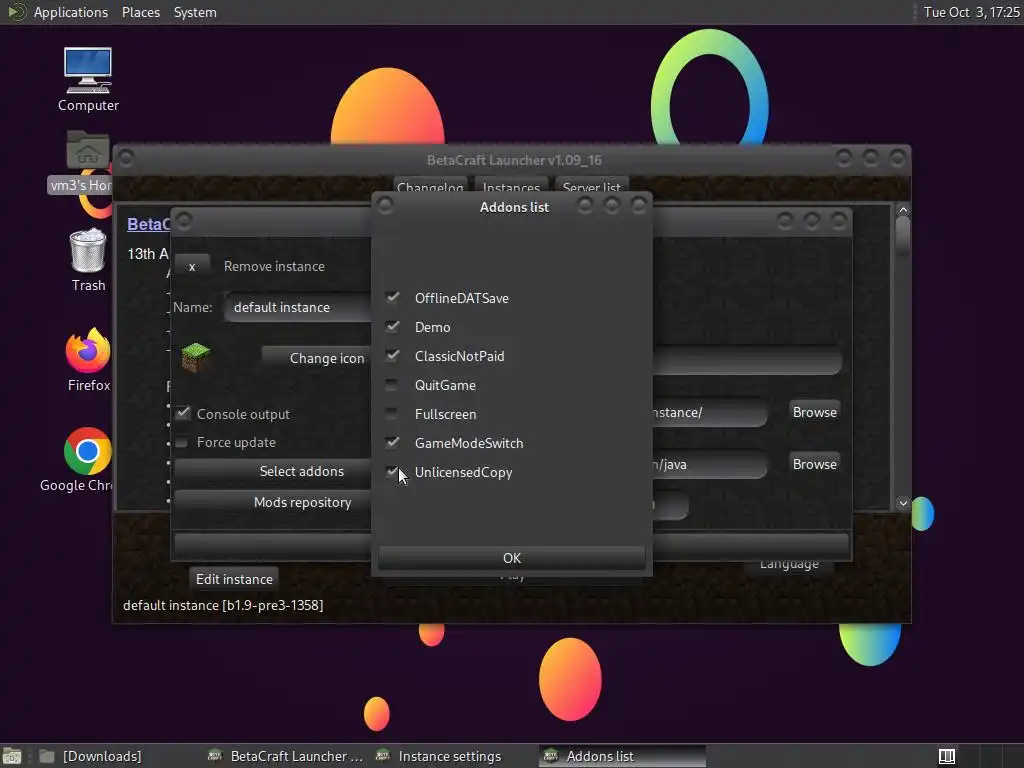
Task: Click the instance directory path field
Action: (710, 412)
